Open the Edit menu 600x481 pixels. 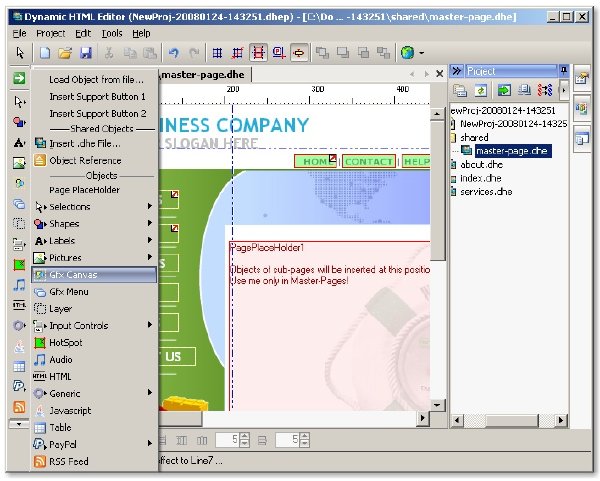83,34
